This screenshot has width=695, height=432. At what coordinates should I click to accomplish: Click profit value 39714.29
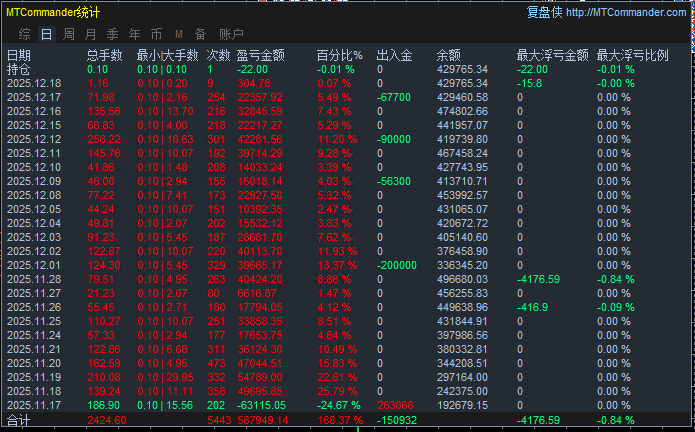(260, 153)
